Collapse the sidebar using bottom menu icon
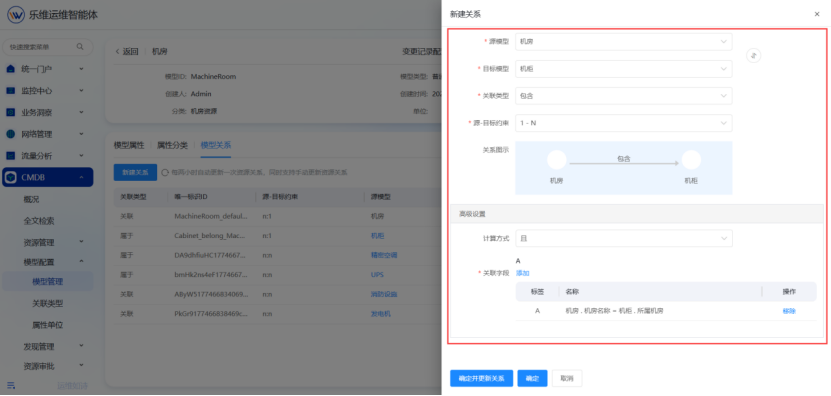 [11, 385]
